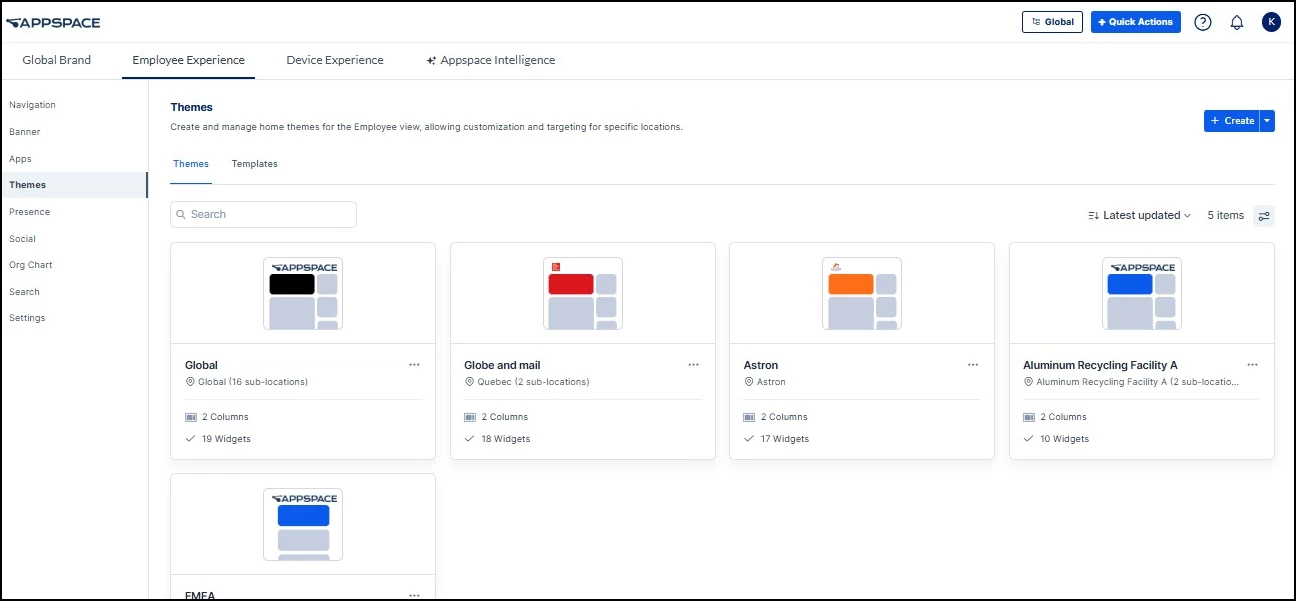The image size is (1296, 601).
Task: Click the location pin on Astron card
Action: 749,382
